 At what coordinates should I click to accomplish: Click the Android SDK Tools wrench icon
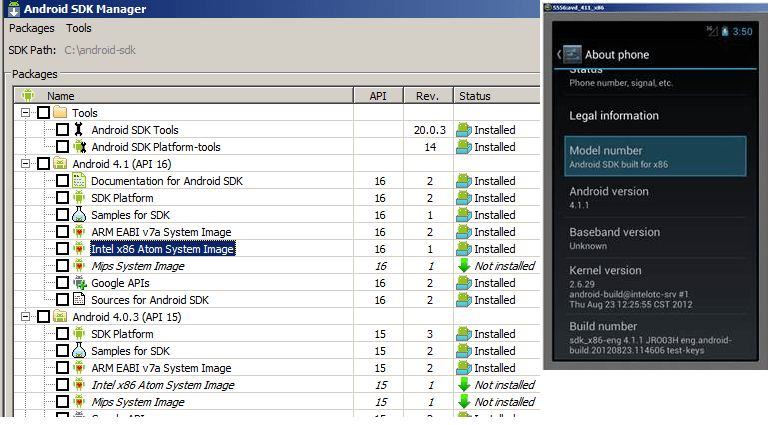pos(79,130)
